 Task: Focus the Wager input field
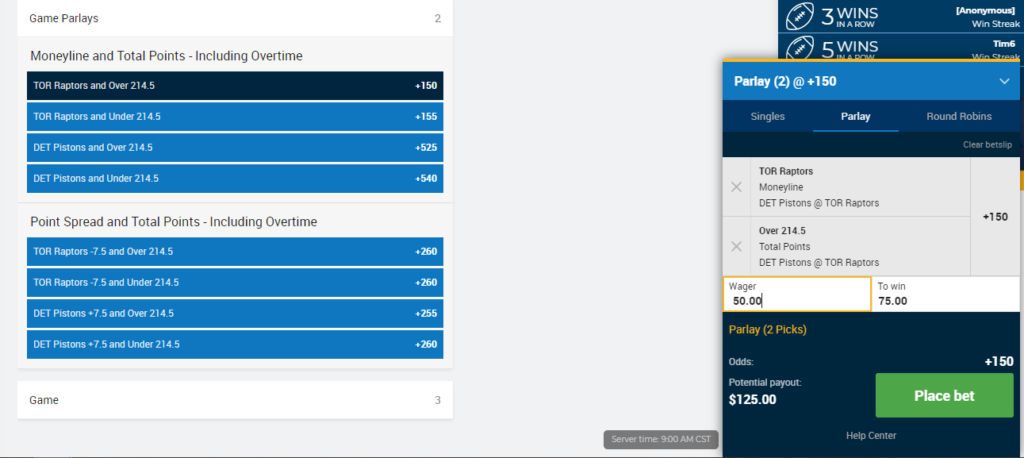(x=797, y=294)
